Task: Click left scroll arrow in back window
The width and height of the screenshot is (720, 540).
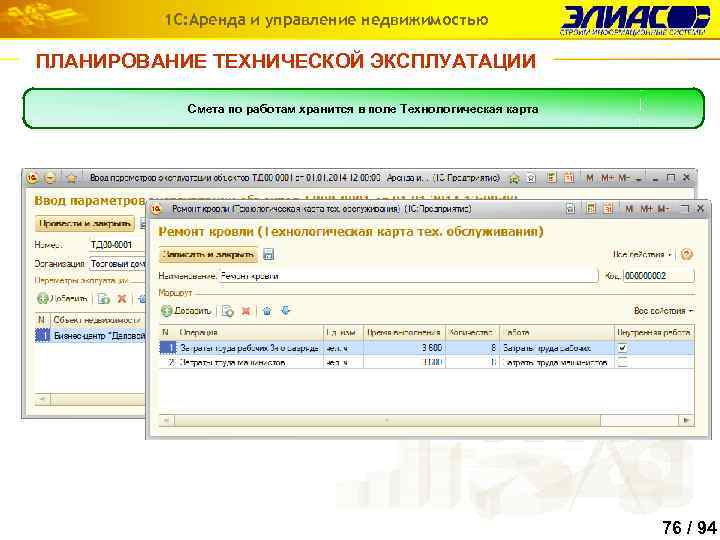Action: click(x=42, y=399)
